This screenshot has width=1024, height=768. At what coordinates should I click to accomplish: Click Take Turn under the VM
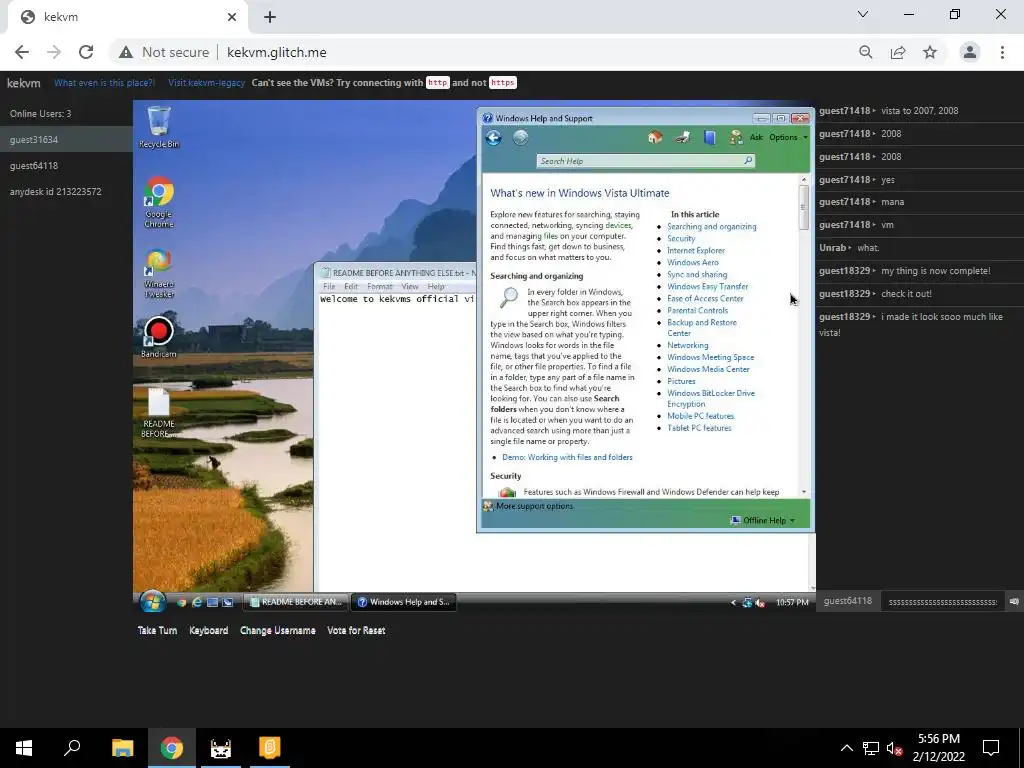[x=157, y=630]
